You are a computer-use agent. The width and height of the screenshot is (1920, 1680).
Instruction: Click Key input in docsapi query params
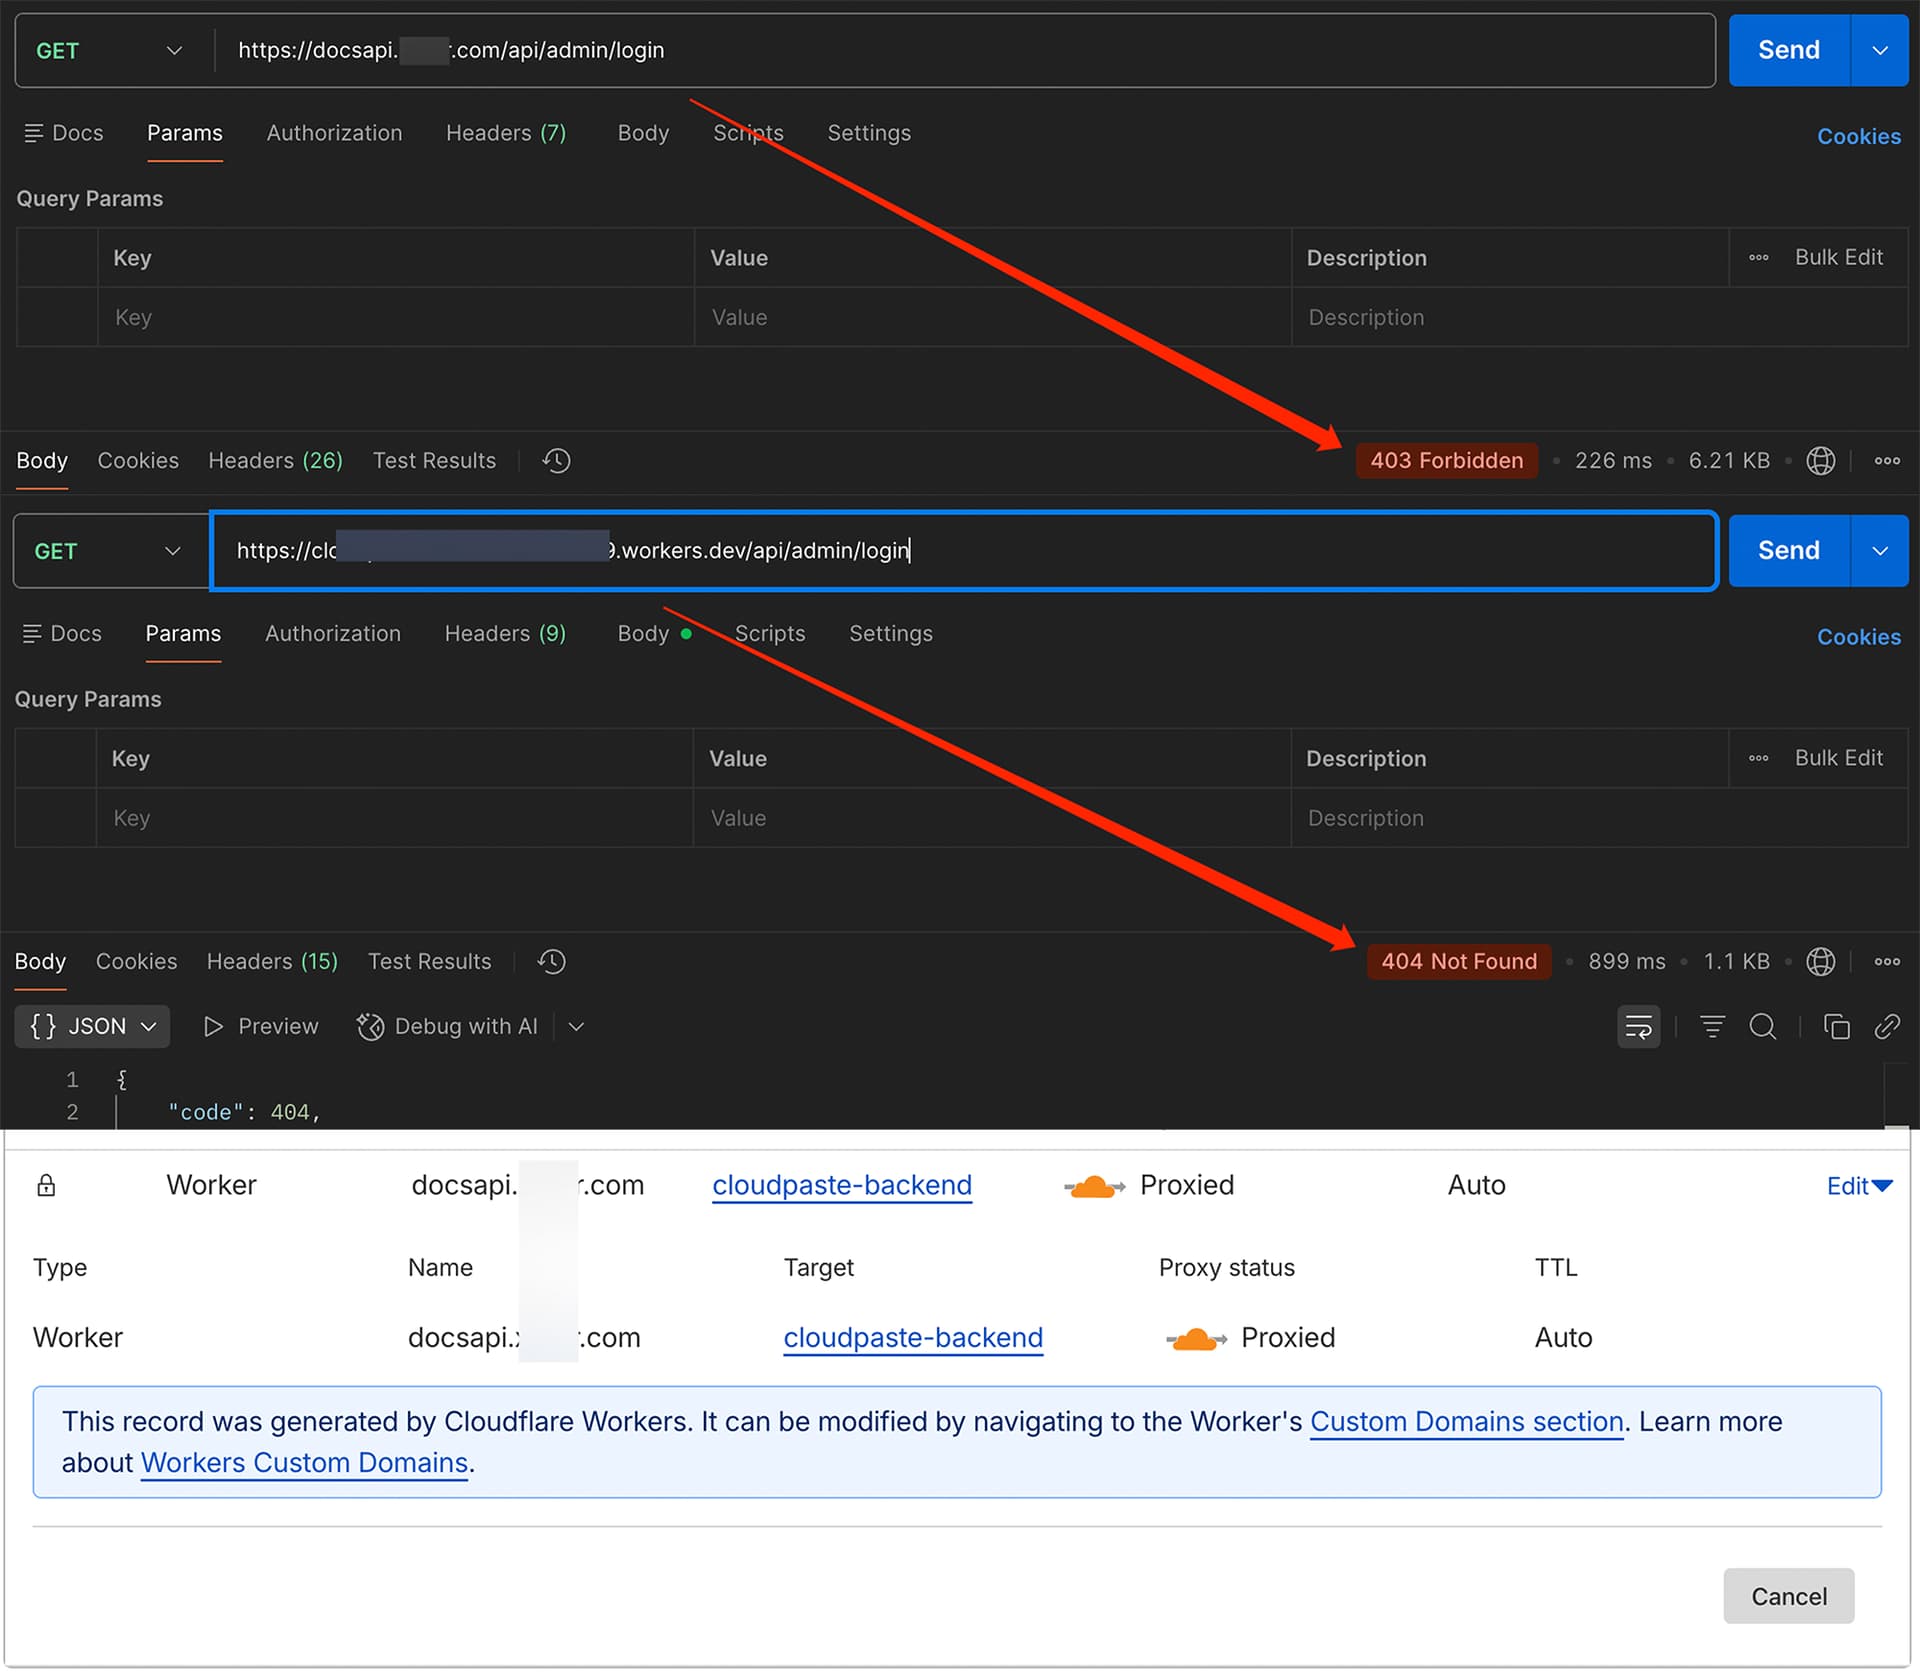(x=396, y=318)
